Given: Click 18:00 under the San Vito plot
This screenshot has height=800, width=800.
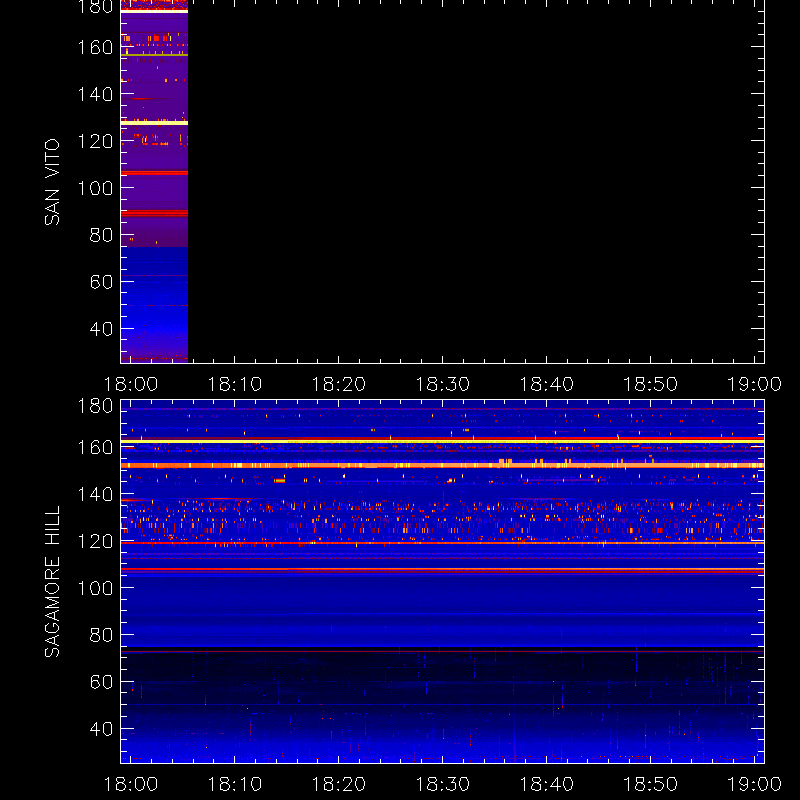Looking at the screenshot, I should (131, 384).
